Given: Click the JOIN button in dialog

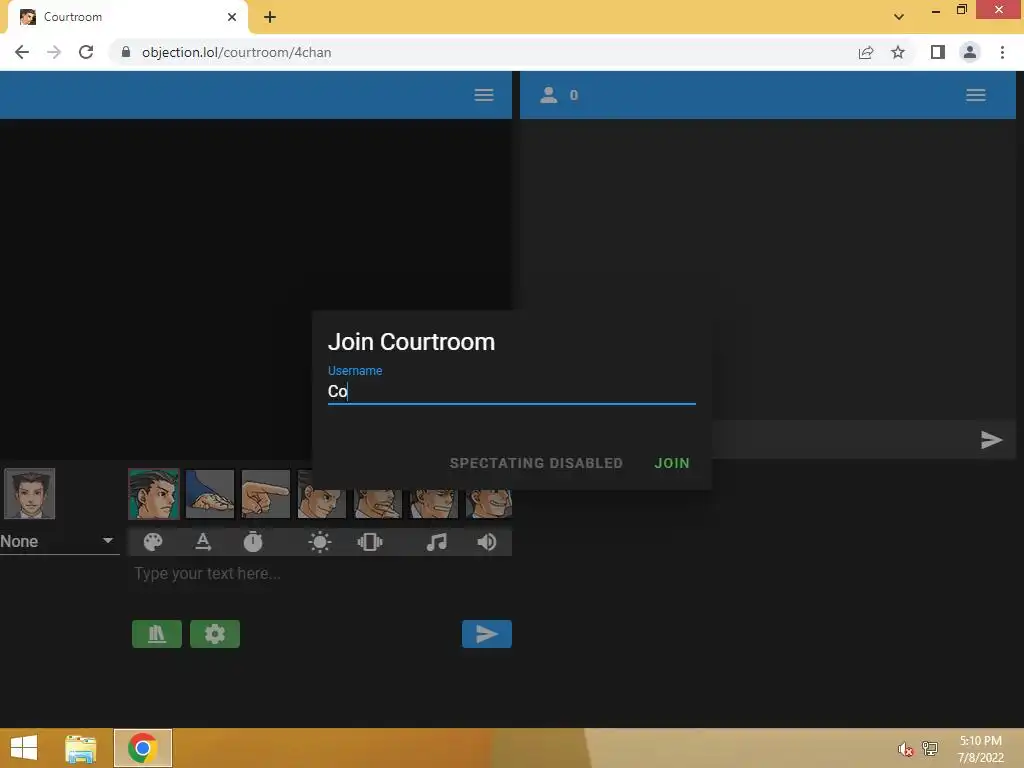Looking at the screenshot, I should coord(672,463).
